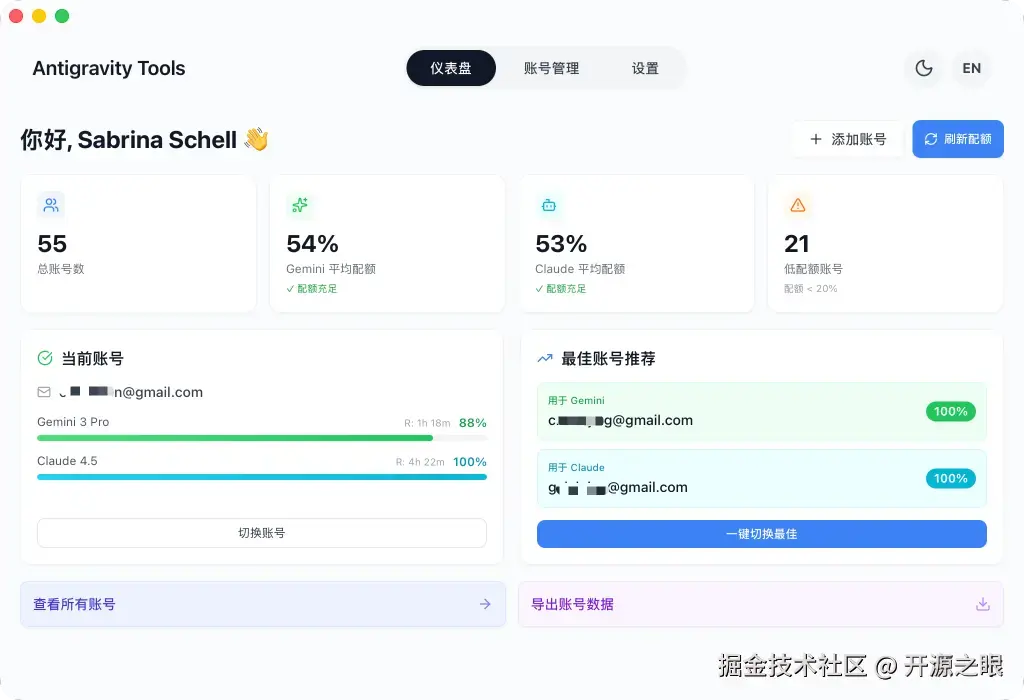Click the 100% badge on the Gemini recommendation
Viewport: 1024px width, 700px height.
[x=949, y=411]
